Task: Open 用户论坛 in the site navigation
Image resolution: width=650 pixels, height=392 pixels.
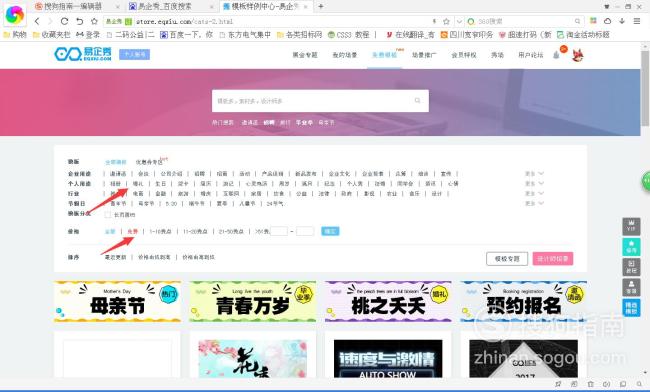Action: (x=531, y=55)
